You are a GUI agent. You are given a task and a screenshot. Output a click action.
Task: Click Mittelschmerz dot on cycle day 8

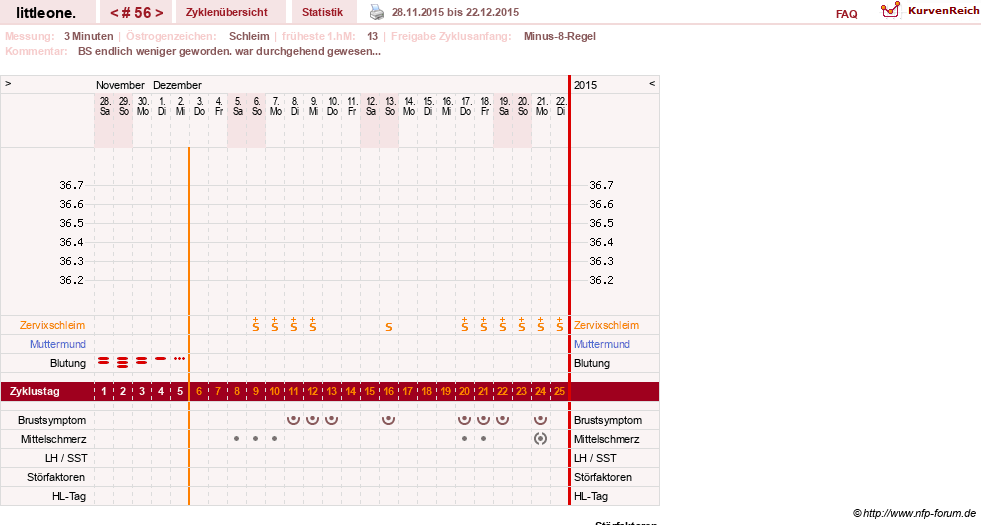tap(236, 439)
